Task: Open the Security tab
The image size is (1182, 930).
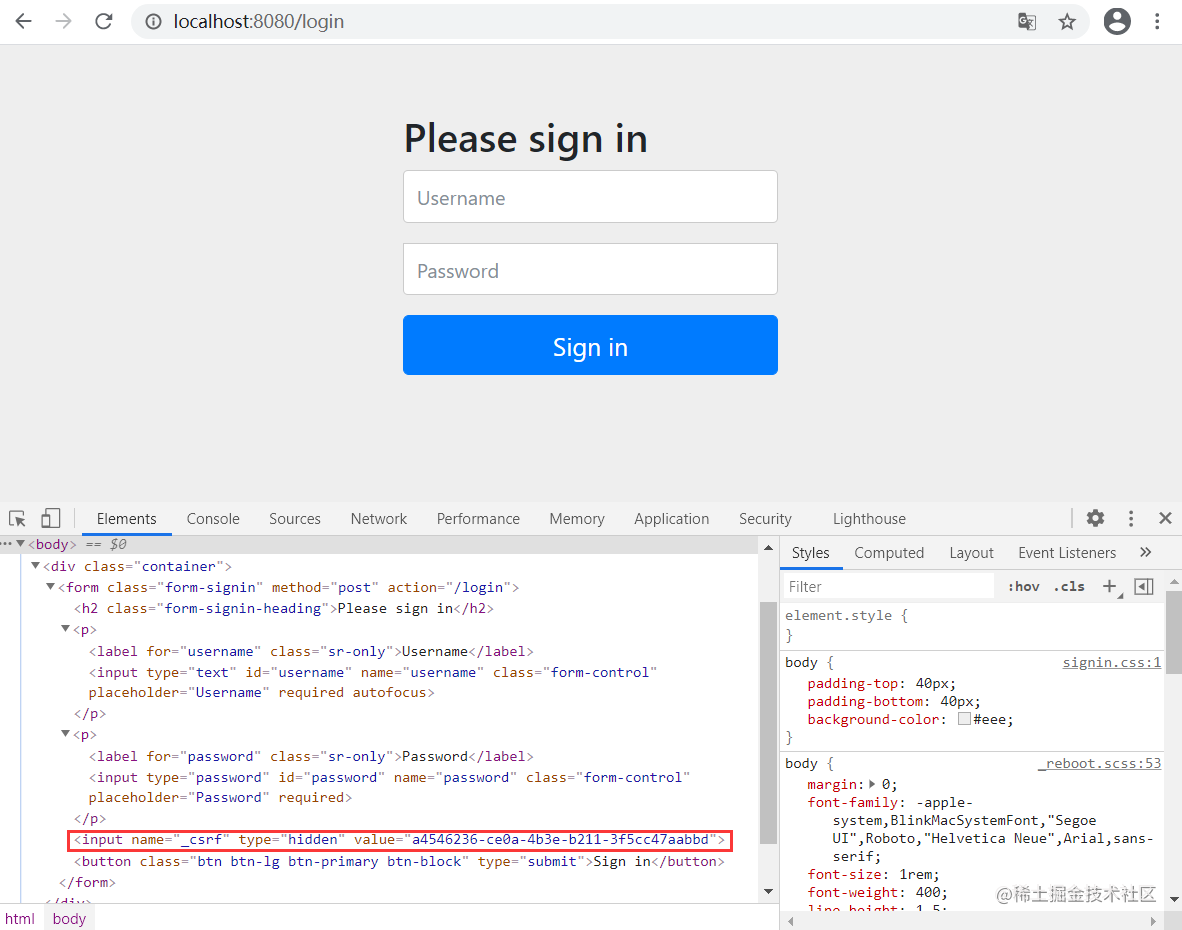Action: coord(765,519)
